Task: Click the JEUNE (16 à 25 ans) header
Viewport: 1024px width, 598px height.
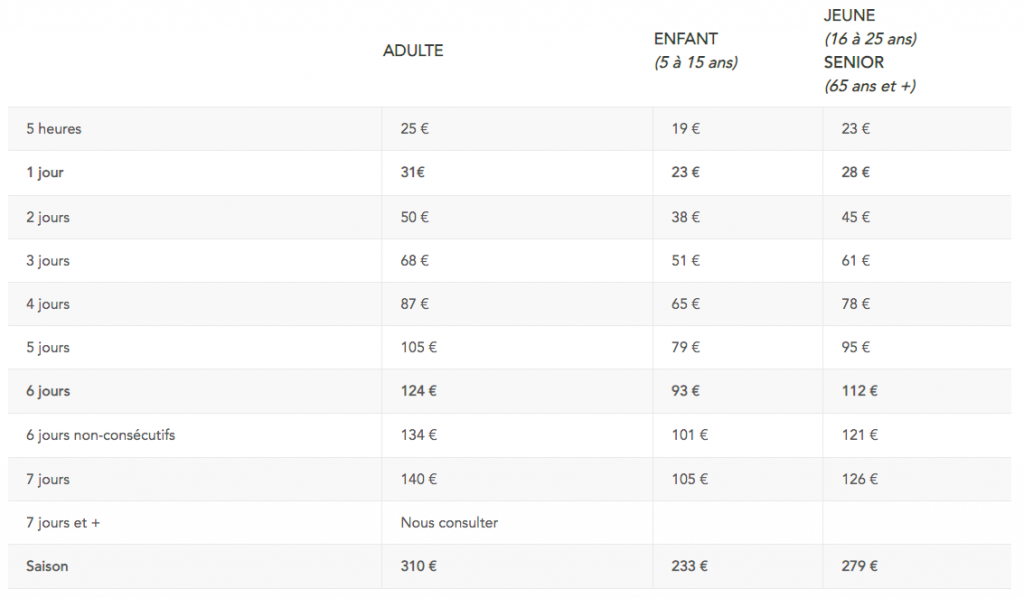Action: 870,27
